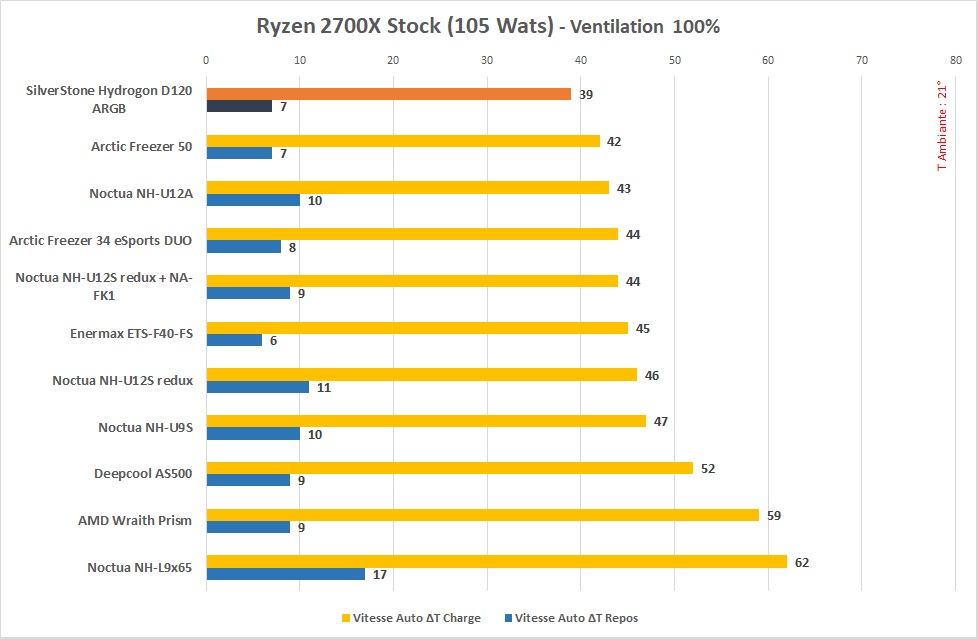The height and width of the screenshot is (639, 978).
Task: Select Noctua NH-L9x65 blue repos bar
Action: 286,574
